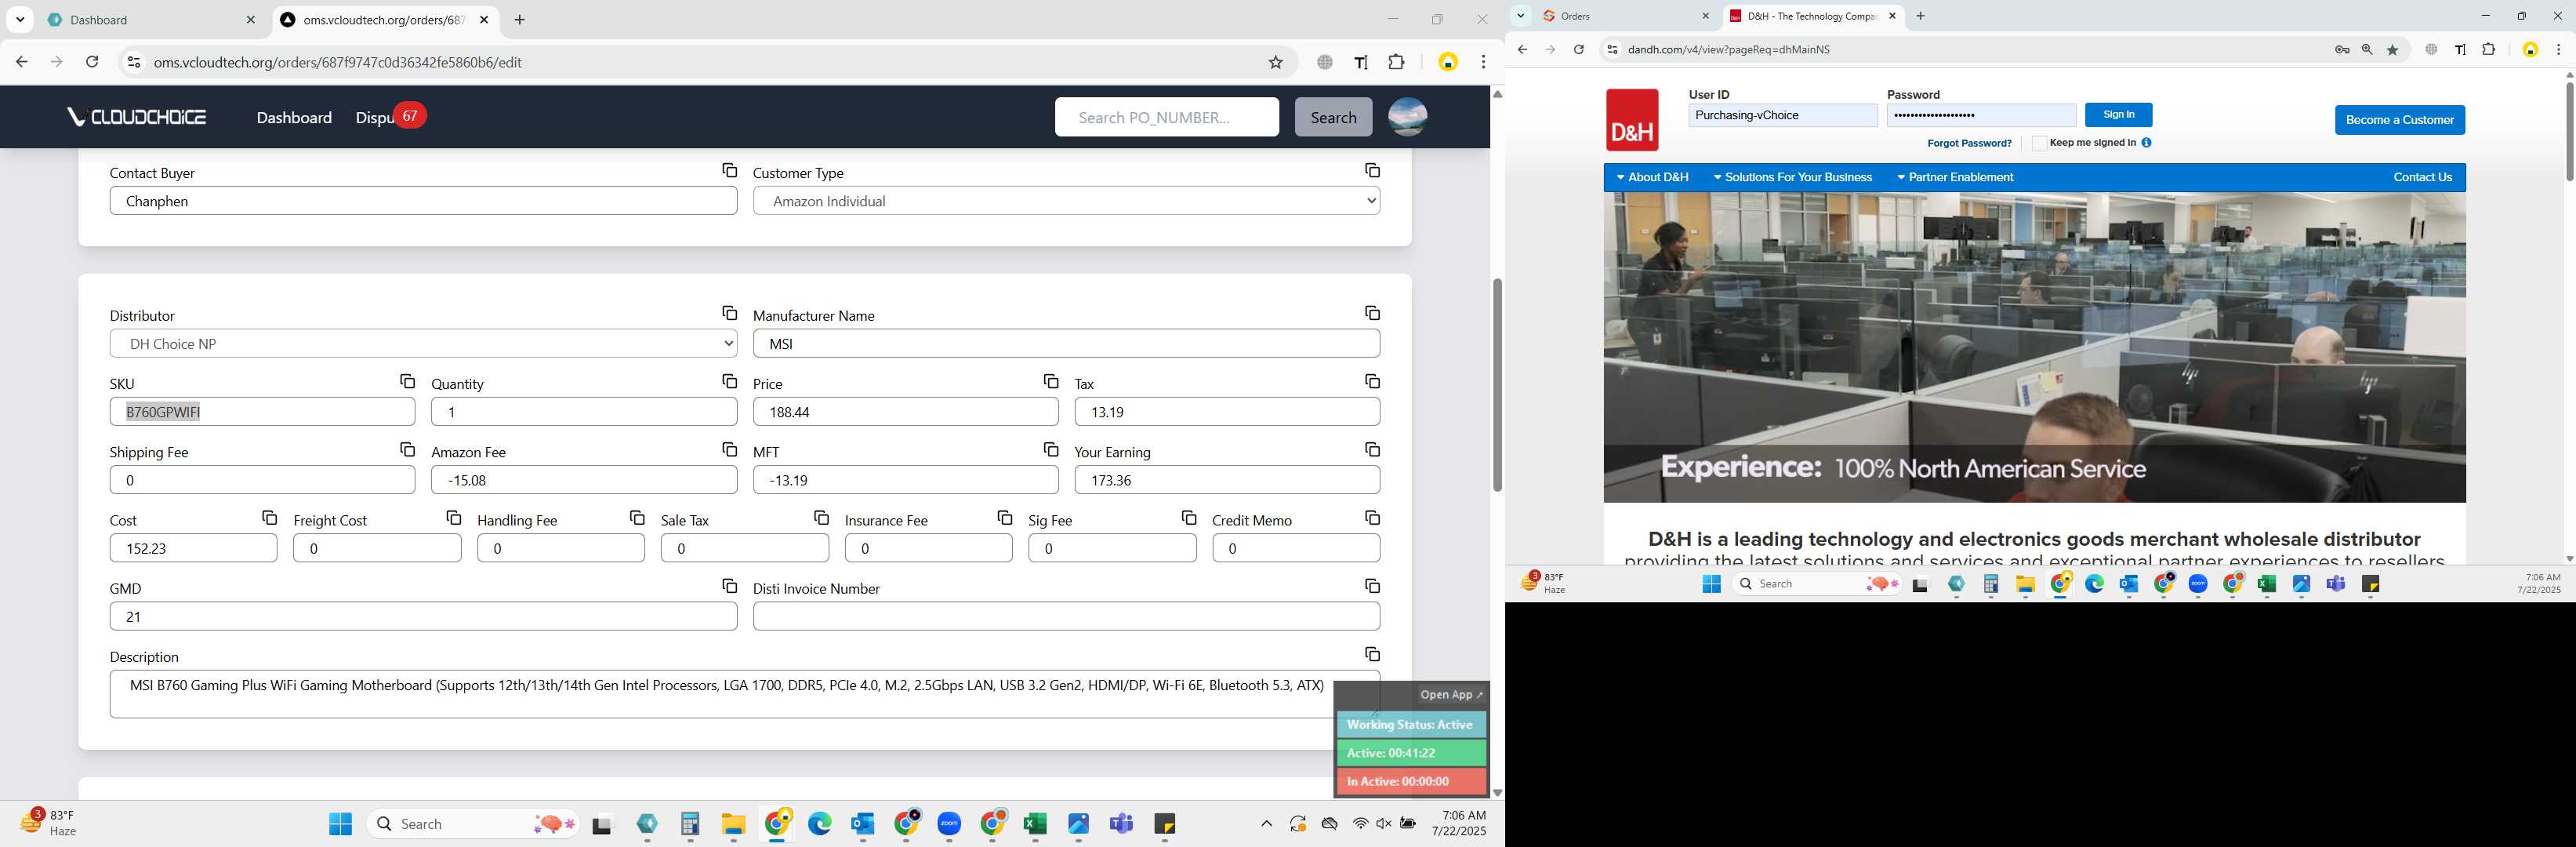Open extensions menu in OMS browser window
The width and height of the screenshot is (2576, 847).
tap(1396, 62)
